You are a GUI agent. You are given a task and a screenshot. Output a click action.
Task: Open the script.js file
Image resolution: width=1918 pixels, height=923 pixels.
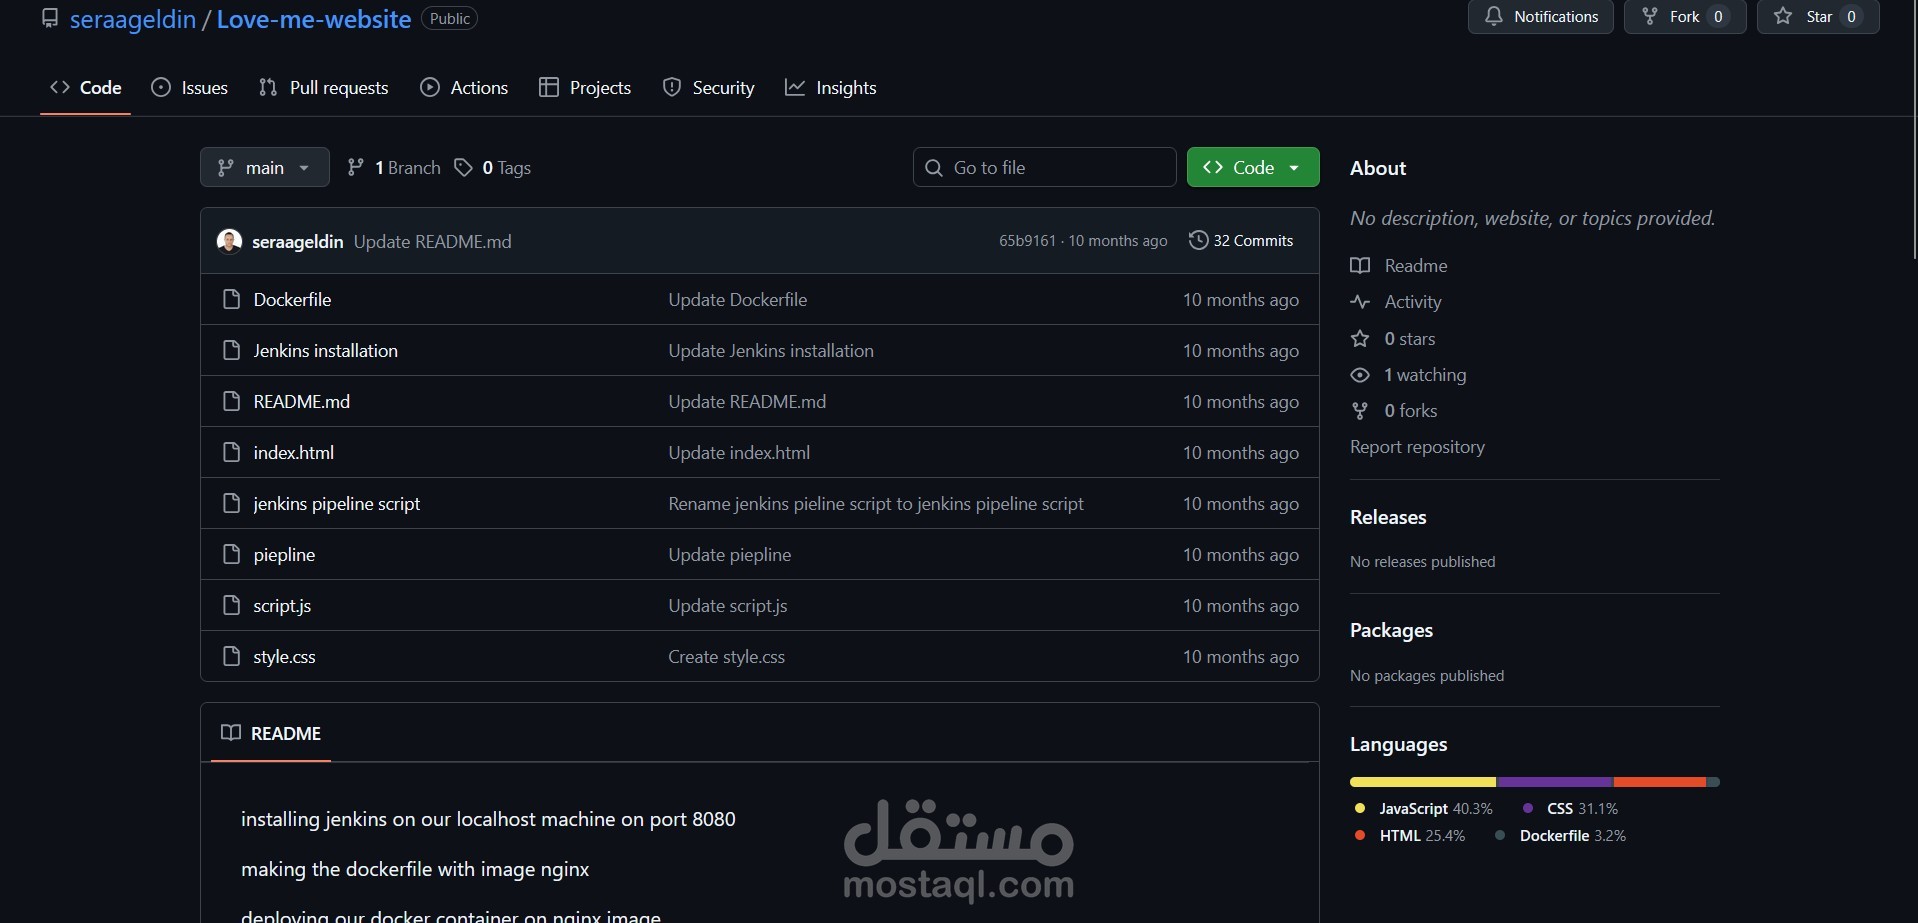[x=282, y=605]
